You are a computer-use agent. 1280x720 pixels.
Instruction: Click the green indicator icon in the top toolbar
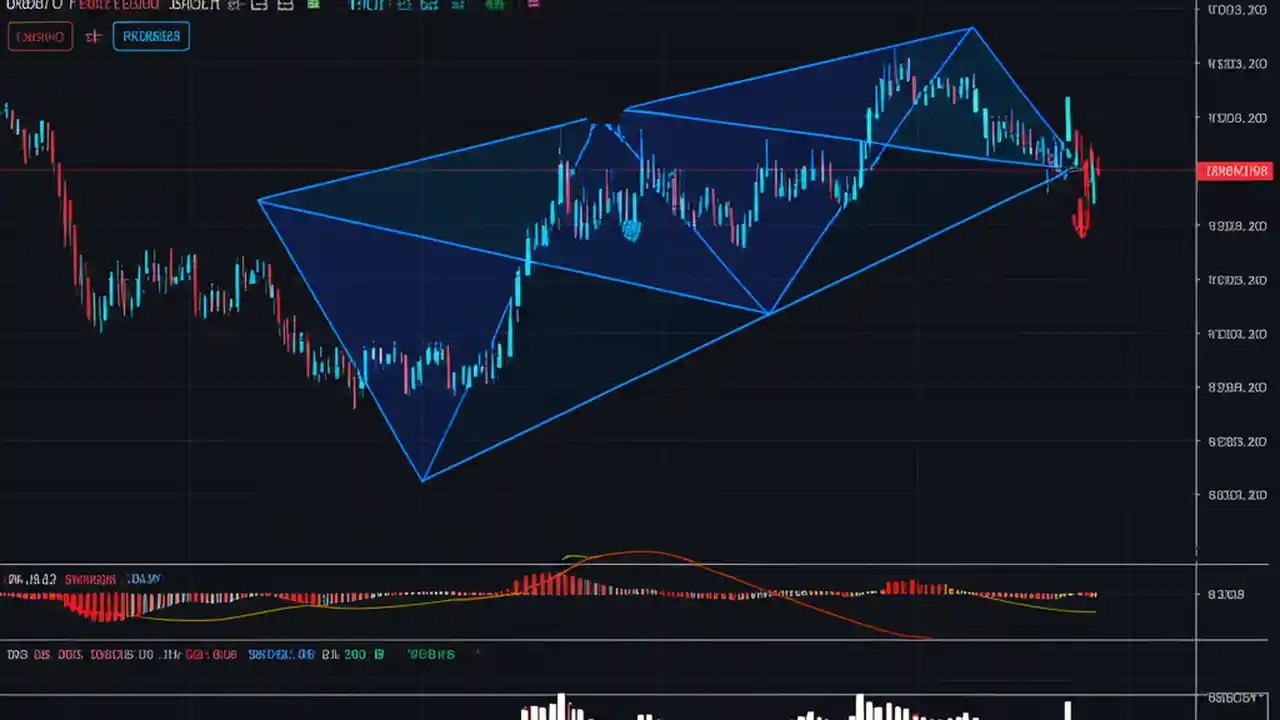(x=313, y=5)
